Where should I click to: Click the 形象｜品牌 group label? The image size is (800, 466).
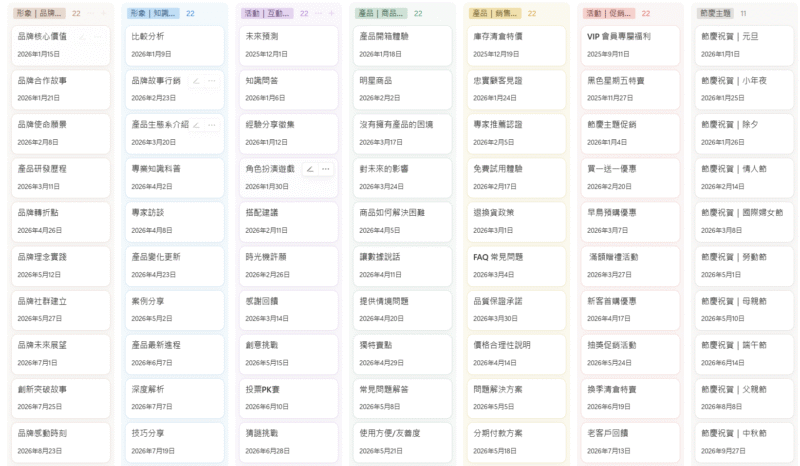(39, 13)
